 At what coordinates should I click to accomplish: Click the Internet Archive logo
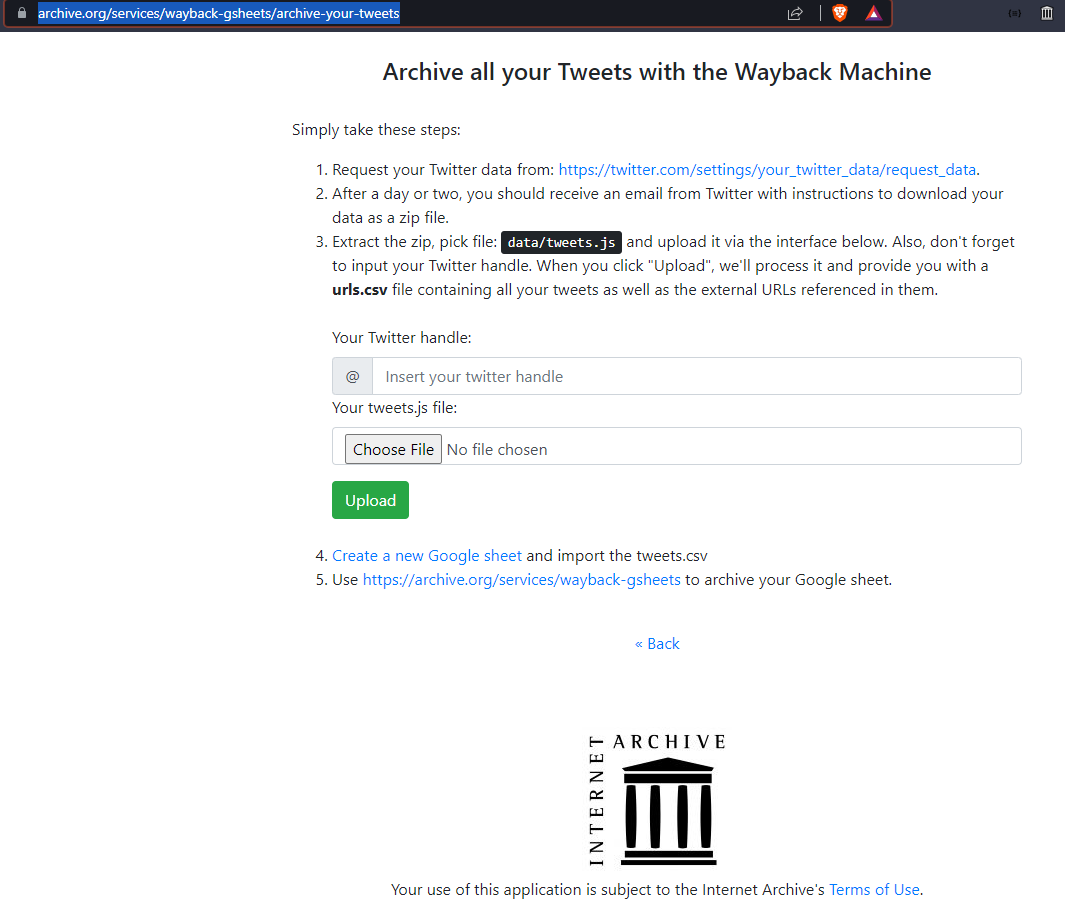pyautogui.click(x=657, y=799)
